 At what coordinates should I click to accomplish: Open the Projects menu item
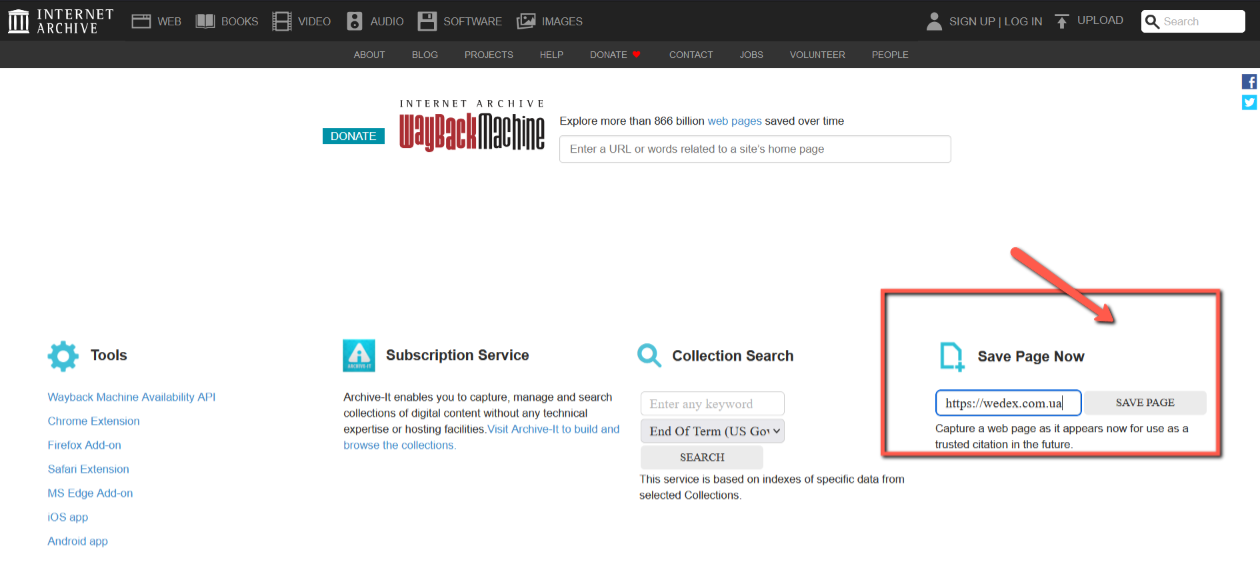(x=489, y=55)
